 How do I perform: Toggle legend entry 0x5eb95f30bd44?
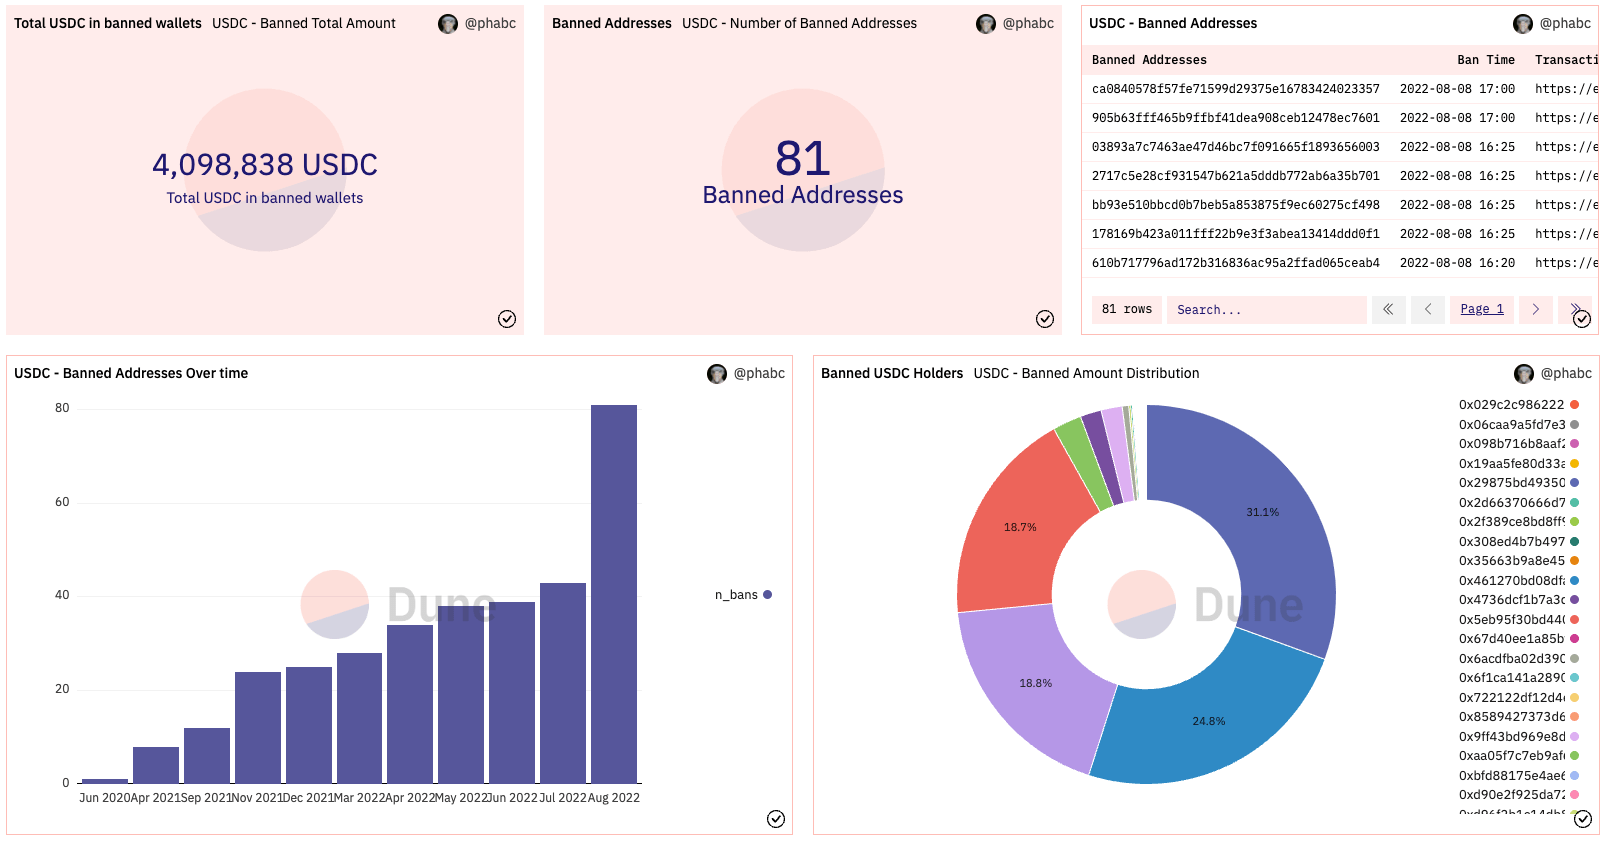coord(1518,620)
